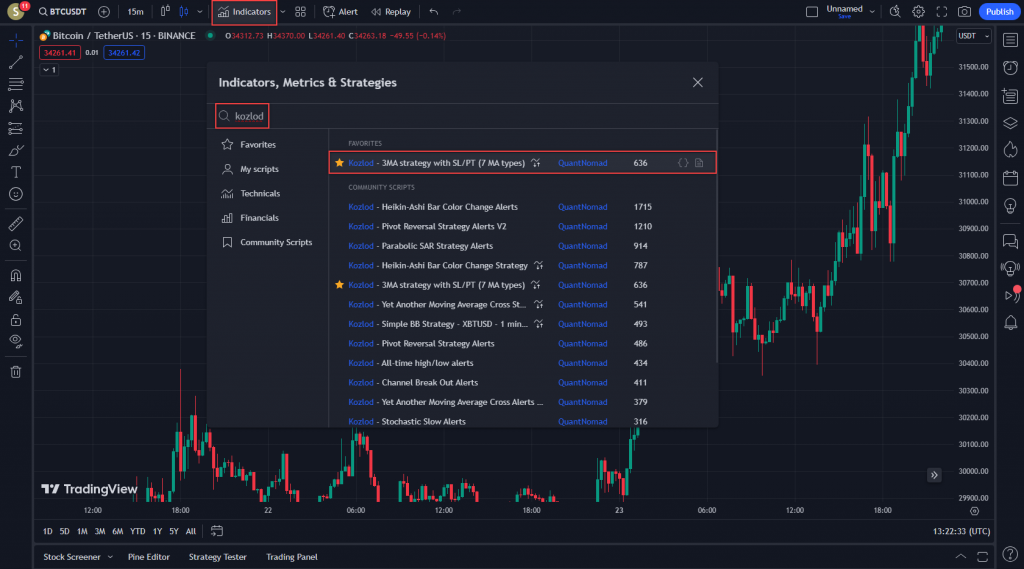Collapse the indicator legend chevron
The width and height of the screenshot is (1024, 569).
pyautogui.click(x=50, y=69)
